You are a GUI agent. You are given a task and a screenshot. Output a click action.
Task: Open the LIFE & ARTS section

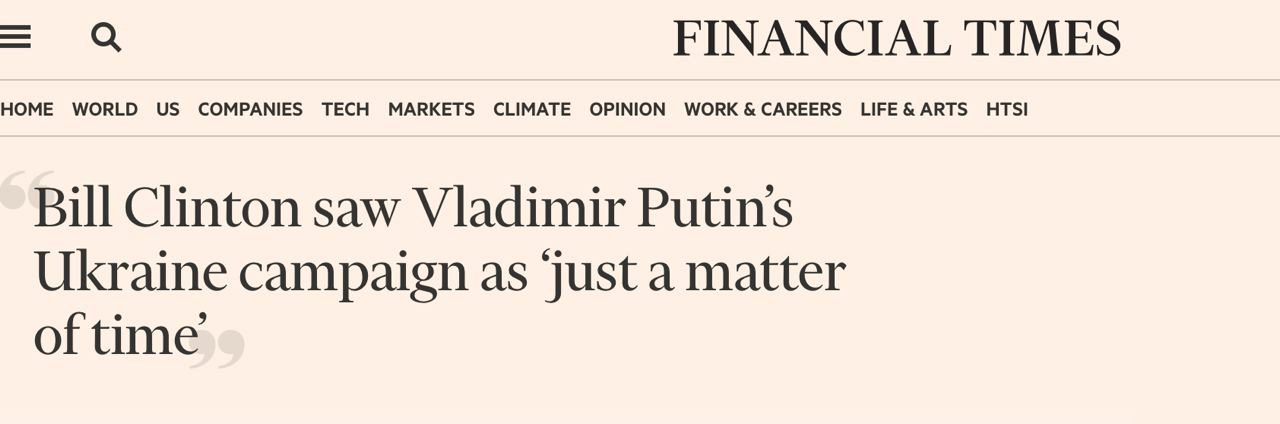pos(914,109)
